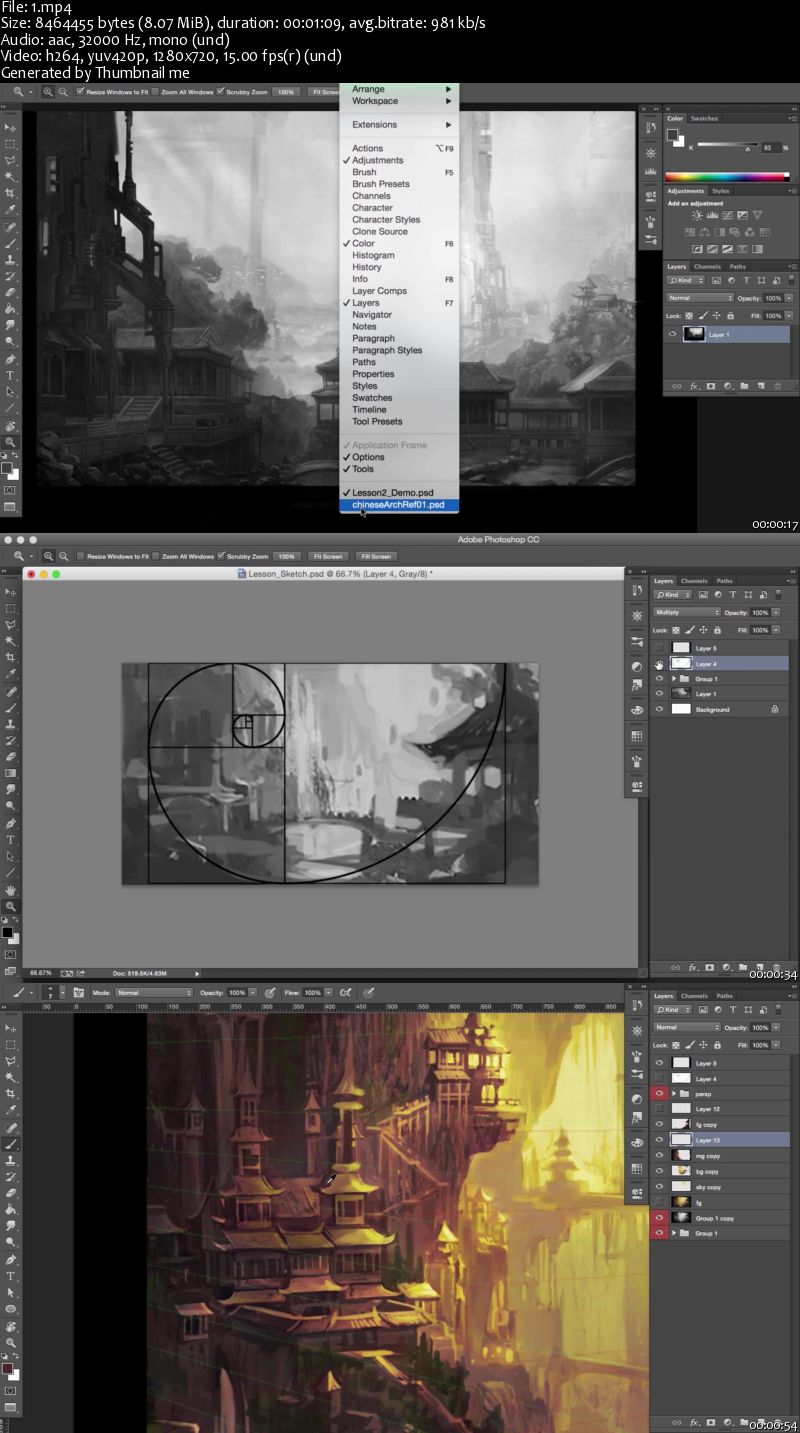
Task: Select Eyedropper tool in golden temple painting frame
Action: pyautogui.click(x=11, y=1110)
